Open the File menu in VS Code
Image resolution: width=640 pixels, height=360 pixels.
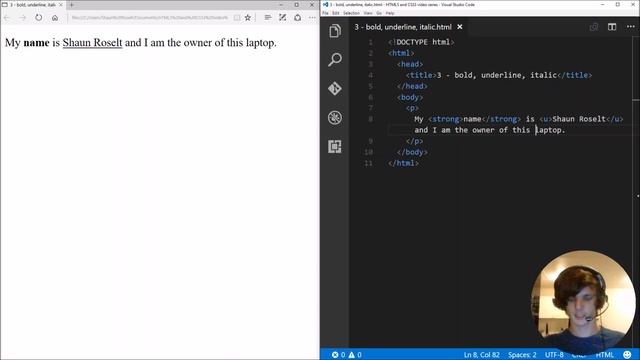point(325,13)
